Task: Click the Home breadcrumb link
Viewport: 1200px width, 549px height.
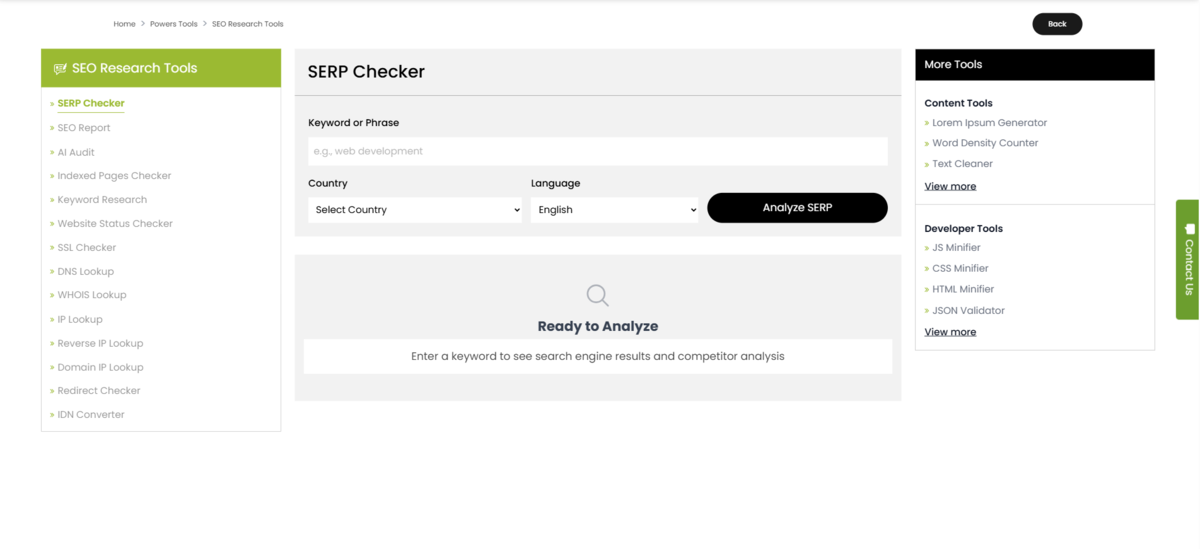Action: tap(124, 24)
